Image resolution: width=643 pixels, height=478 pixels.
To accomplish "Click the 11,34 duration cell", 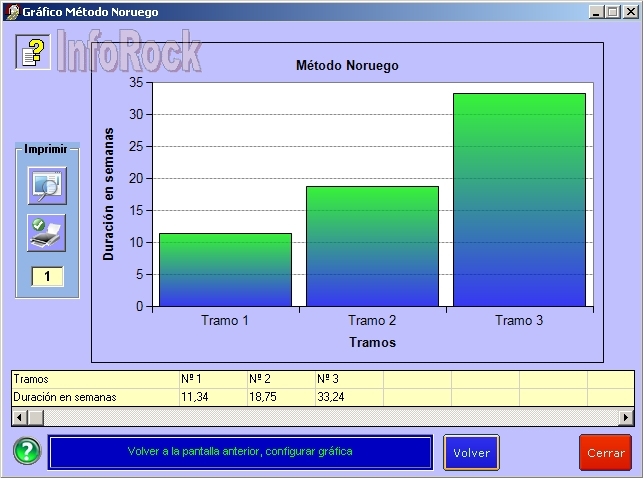I will [212, 397].
